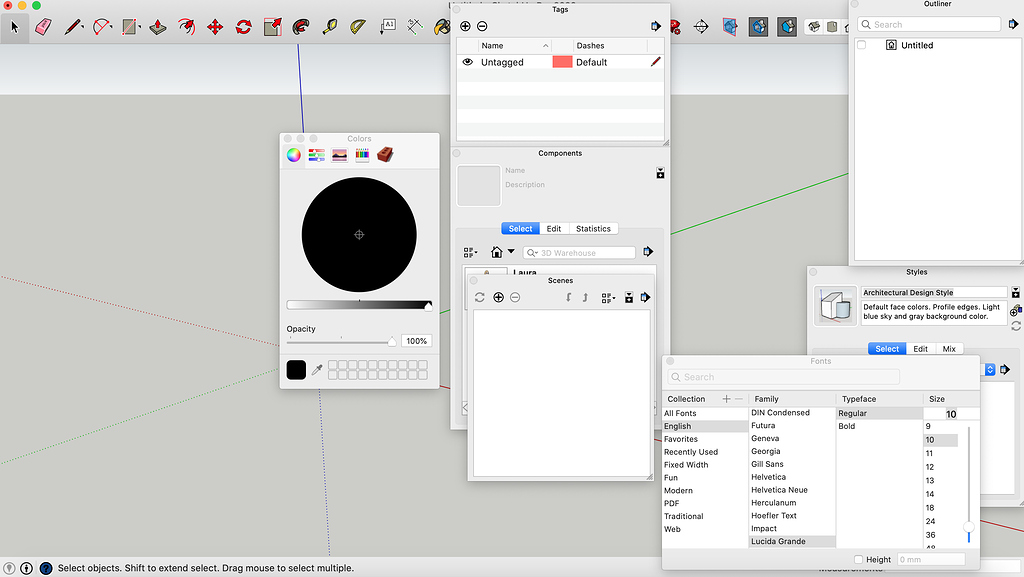The height and width of the screenshot is (577, 1024).
Task: Select the Eraser tool
Action: tap(43, 26)
